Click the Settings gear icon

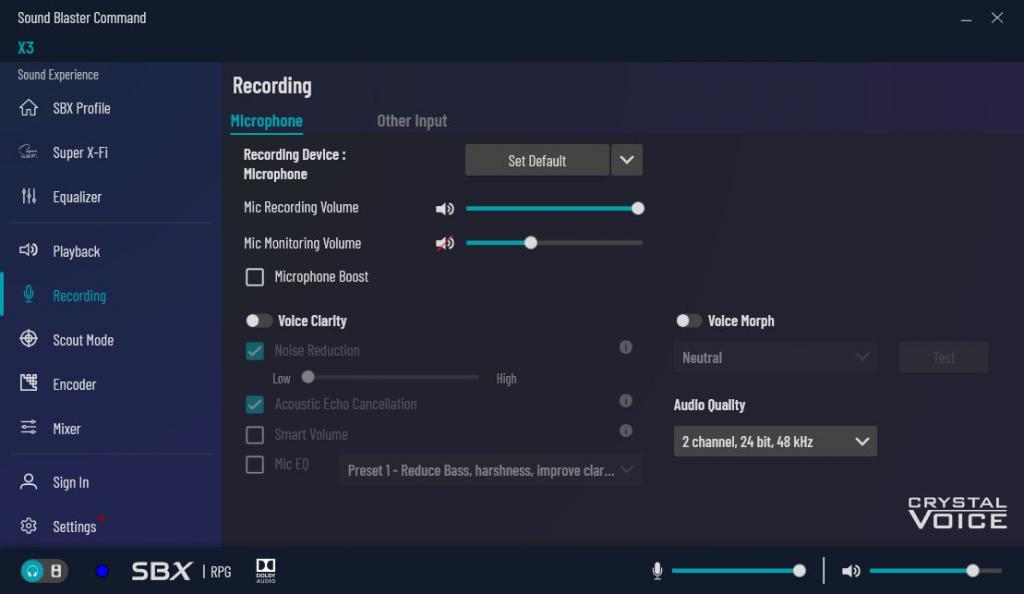click(x=29, y=526)
